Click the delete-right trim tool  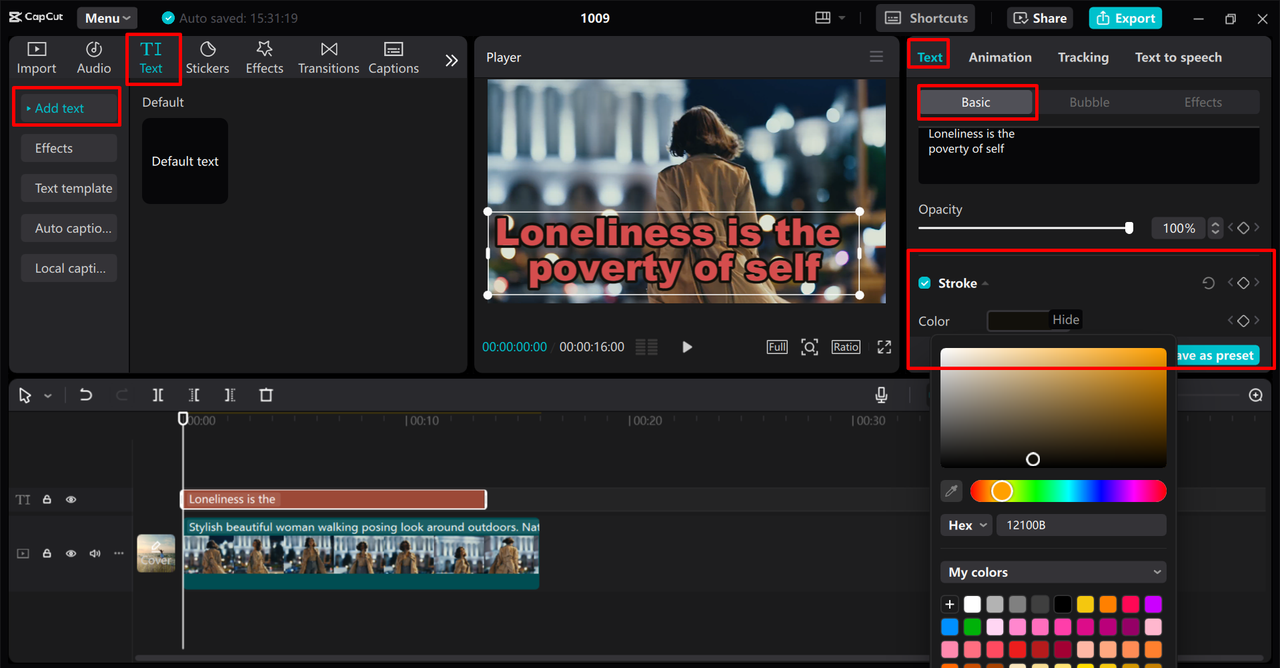coord(230,395)
